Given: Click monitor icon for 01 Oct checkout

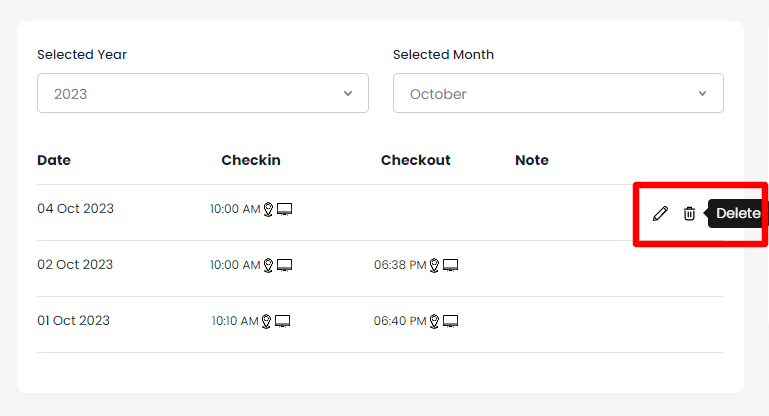Looking at the screenshot, I should [450, 321].
